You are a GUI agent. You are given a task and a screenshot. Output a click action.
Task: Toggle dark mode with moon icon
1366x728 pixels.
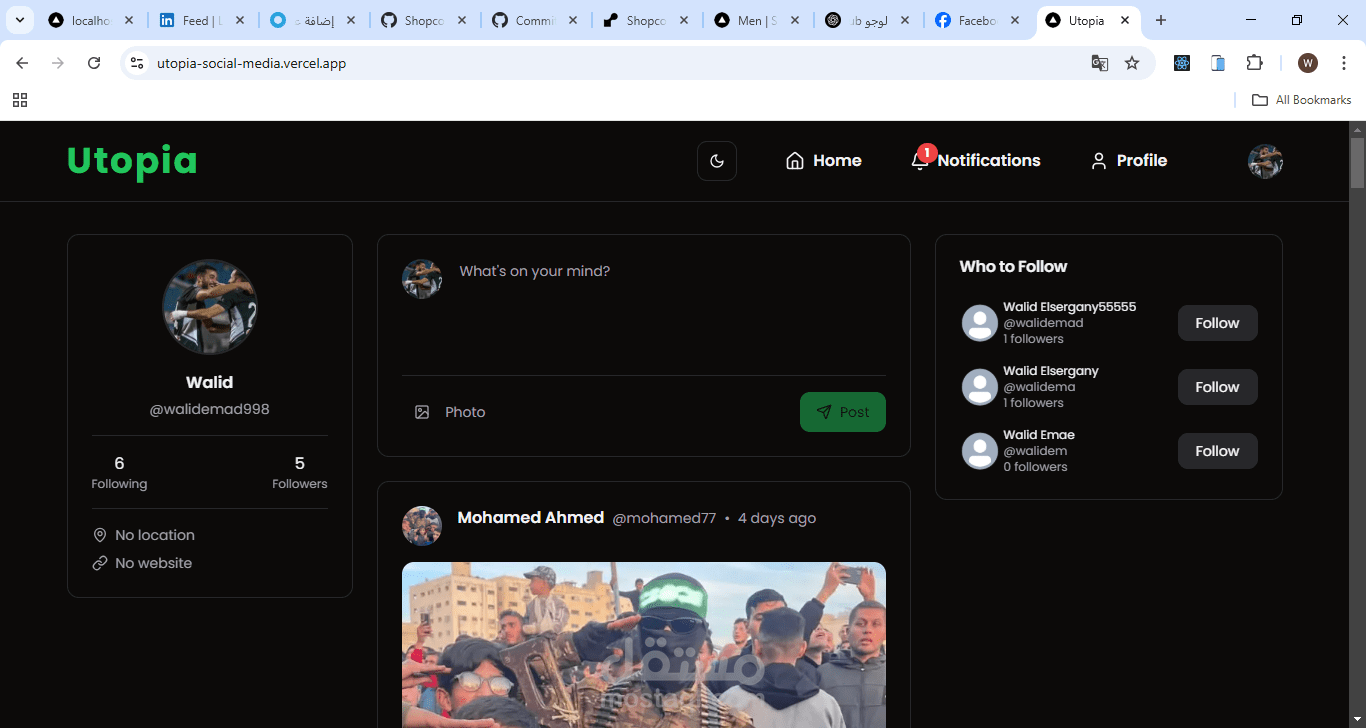[717, 161]
